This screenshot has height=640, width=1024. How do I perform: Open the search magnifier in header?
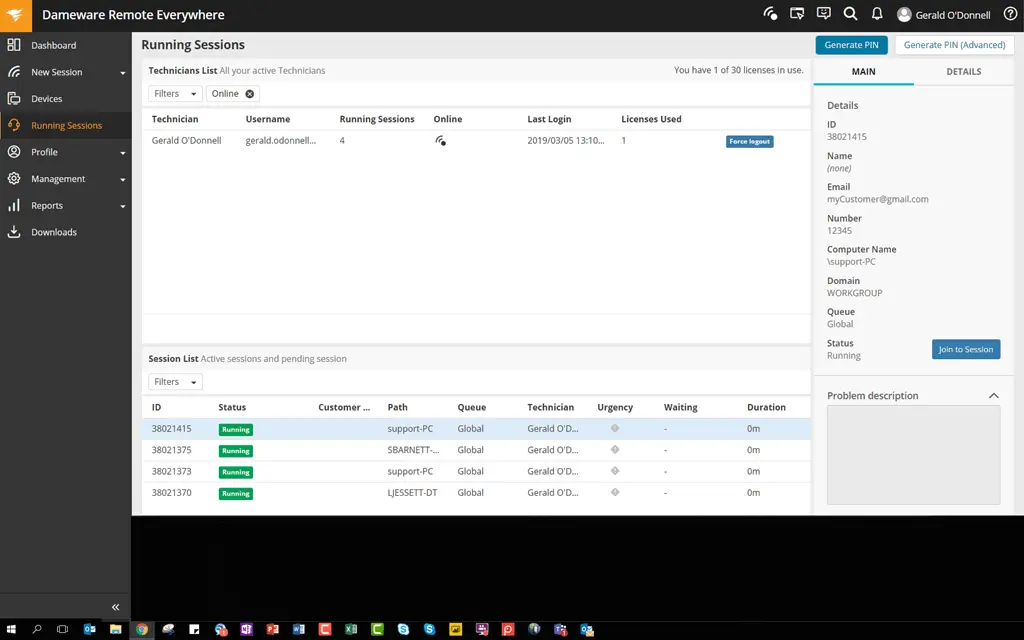(850, 15)
